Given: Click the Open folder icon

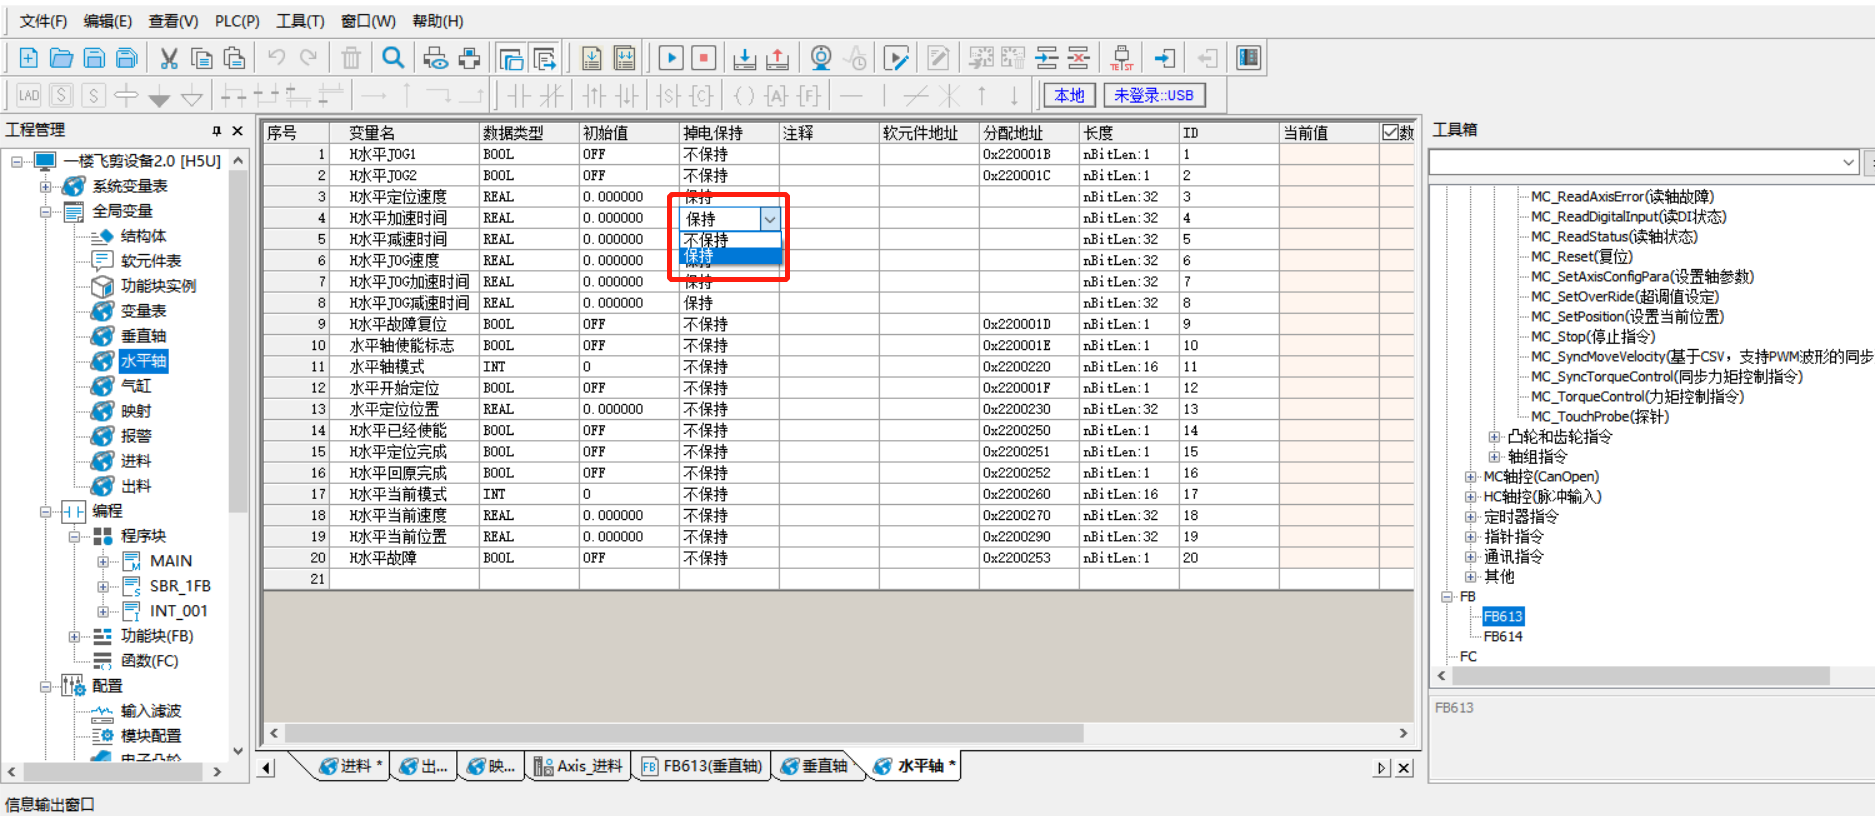Looking at the screenshot, I should pos(61,58).
